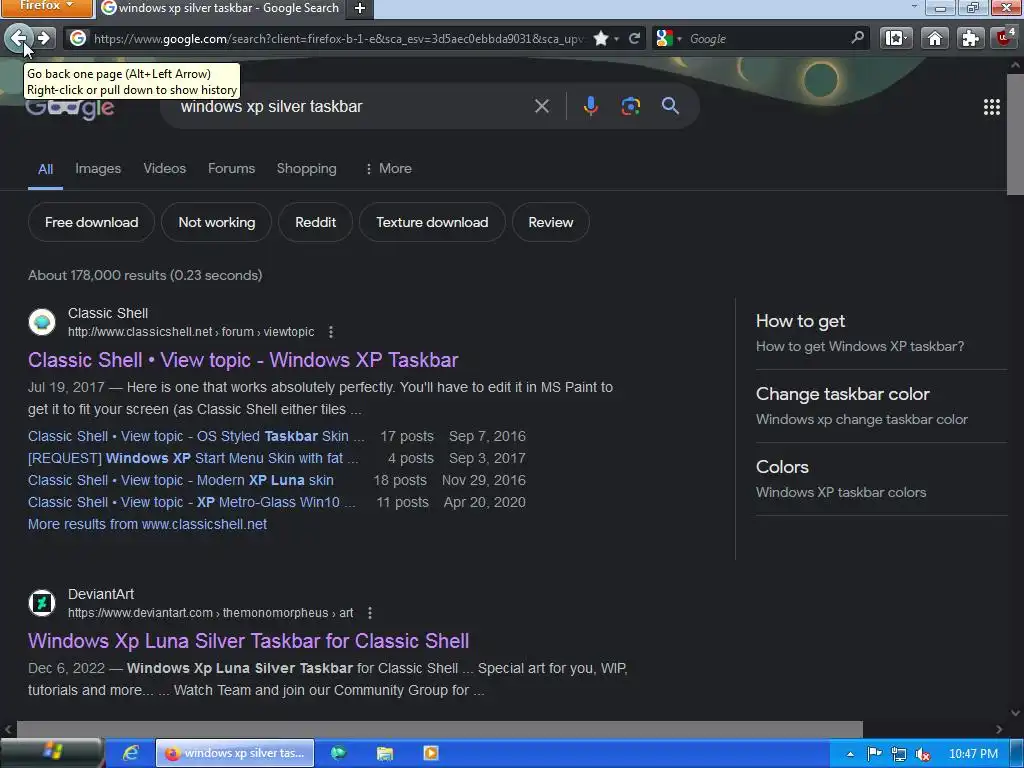Focus the URL address bar
Screen dimensions: 1024x768
pos(338,39)
